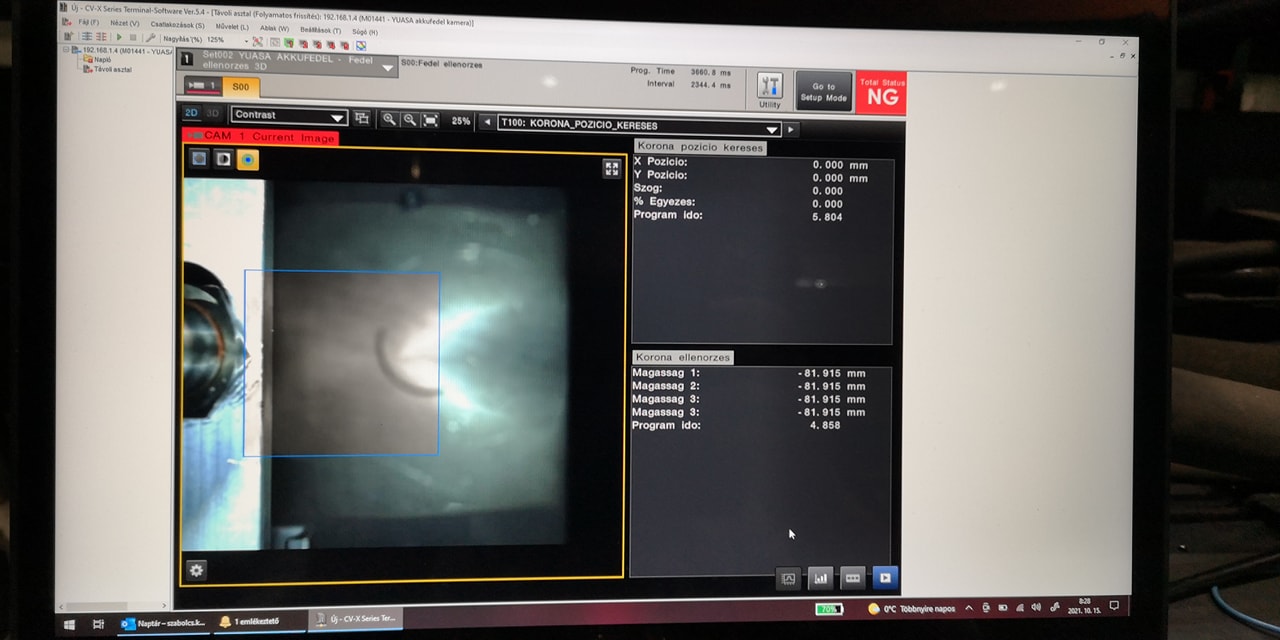Viewport: 1280px width, 640px height.
Task: Select Távoli asztal in the tree
Action: point(111,70)
